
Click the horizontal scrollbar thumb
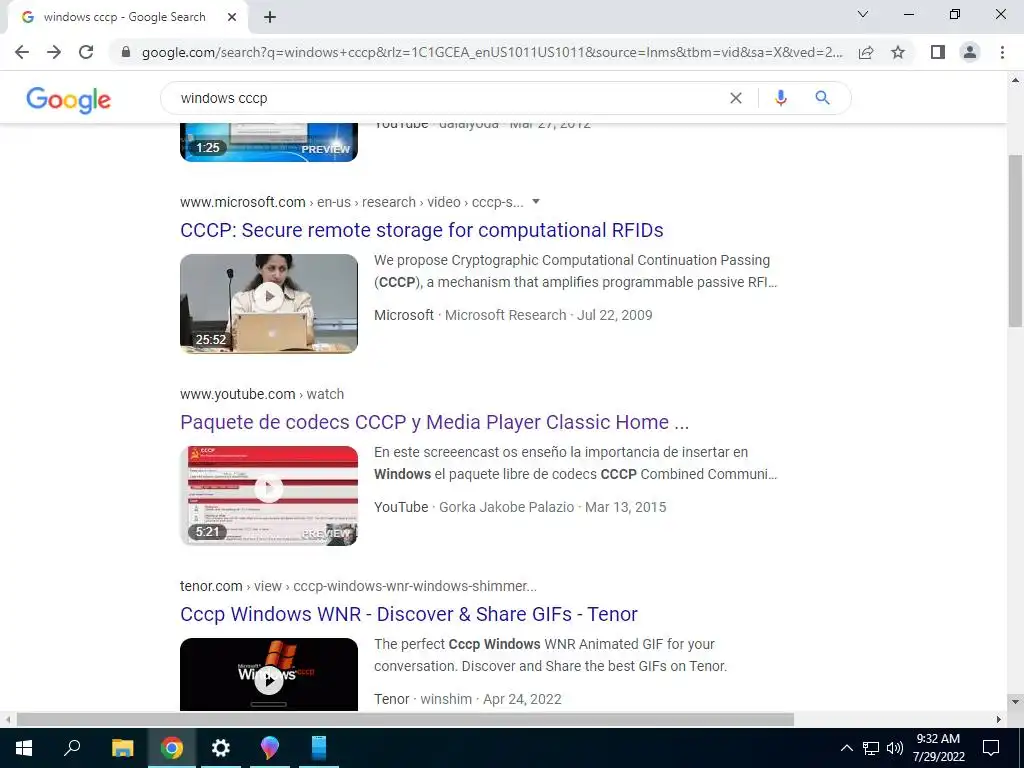coord(405,720)
